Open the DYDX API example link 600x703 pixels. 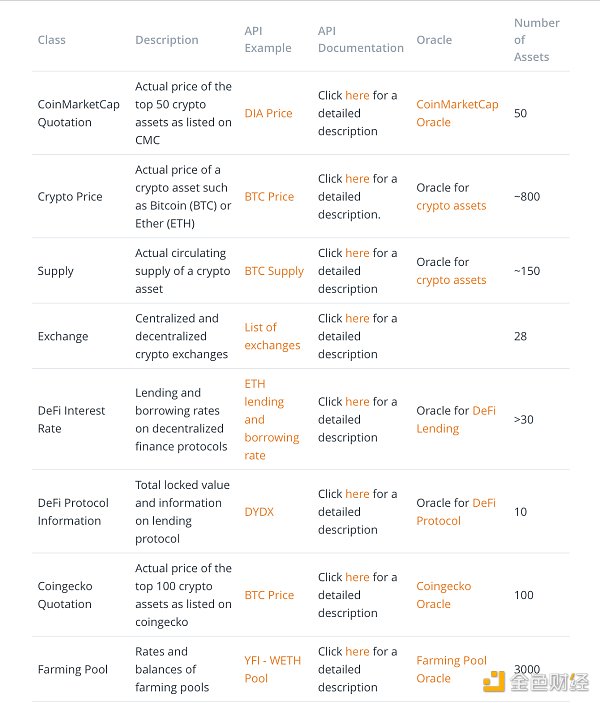[x=259, y=511]
